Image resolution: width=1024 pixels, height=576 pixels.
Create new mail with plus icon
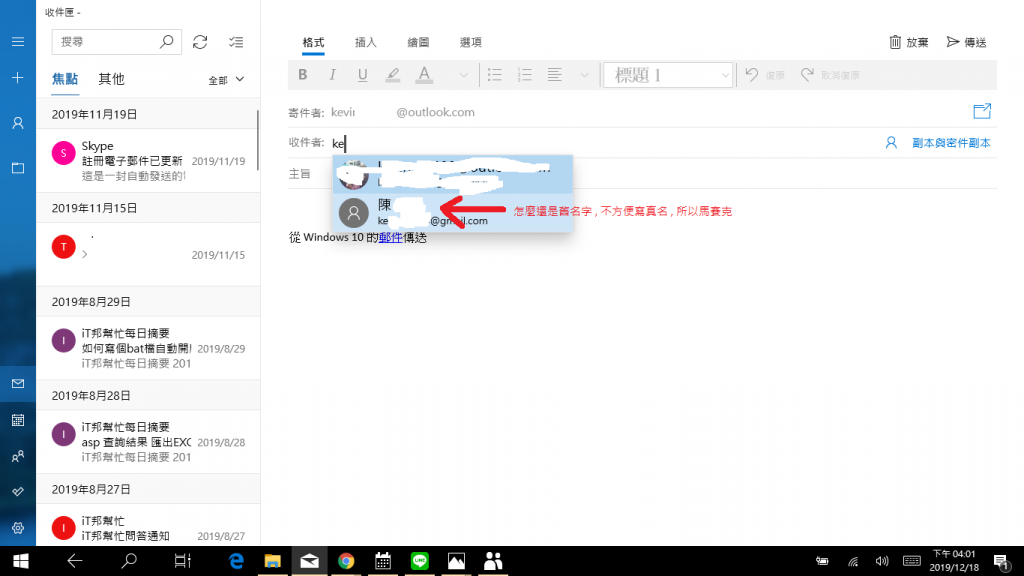click(18, 78)
